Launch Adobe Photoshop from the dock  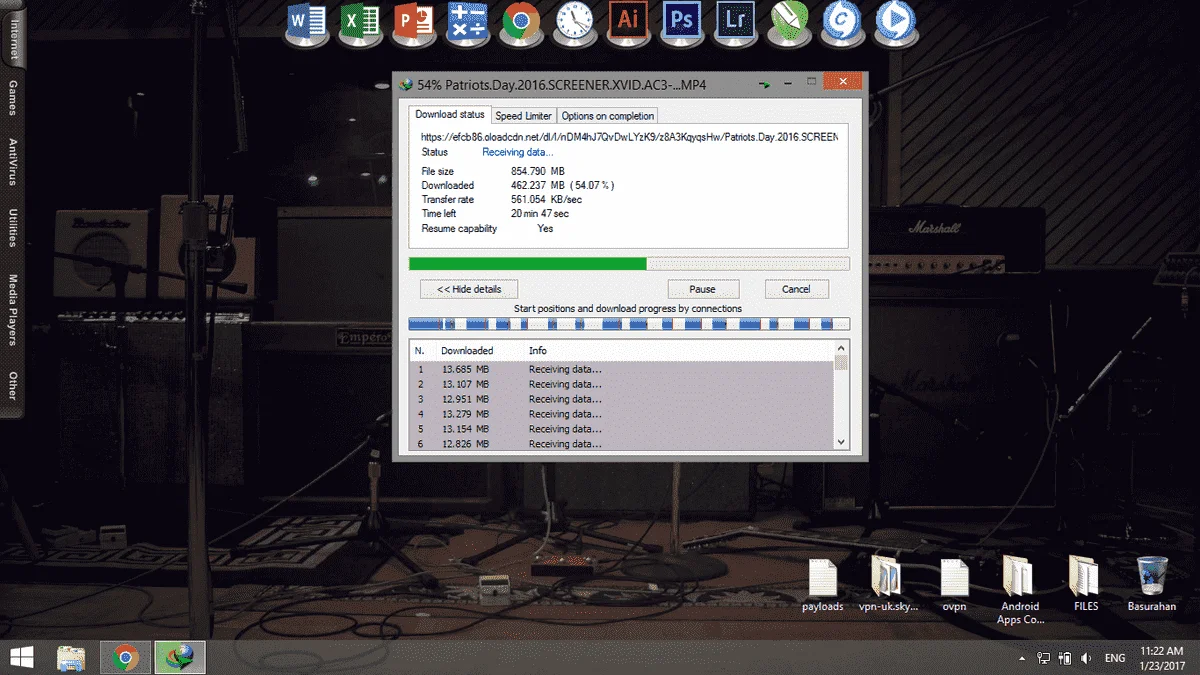point(683,20)
